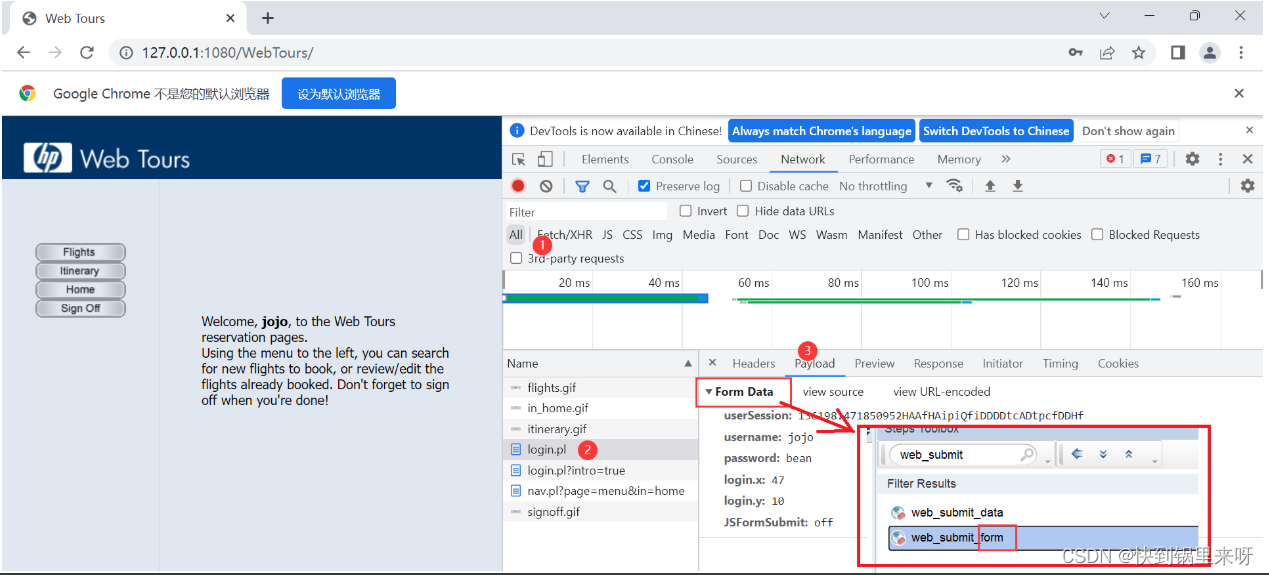Click the Network filter text field

586,212
